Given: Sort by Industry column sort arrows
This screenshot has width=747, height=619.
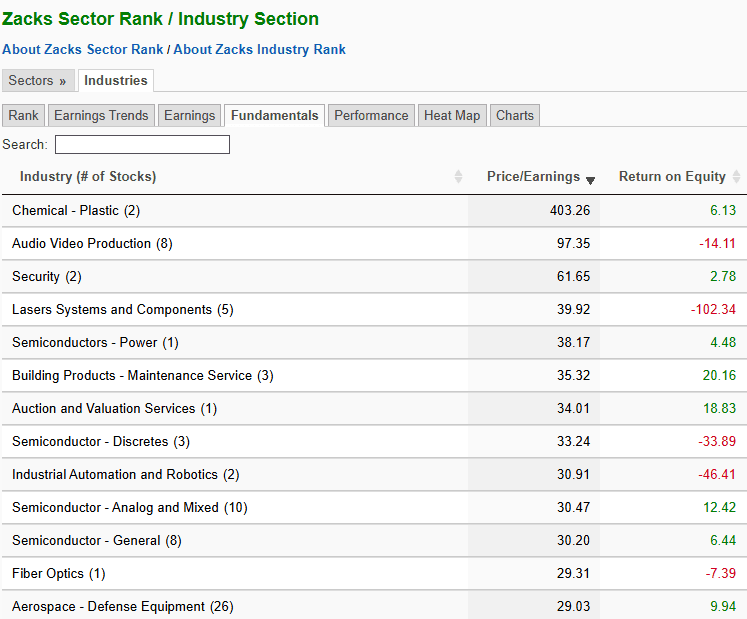Looking at the screenshot, I should pos(458,176).
